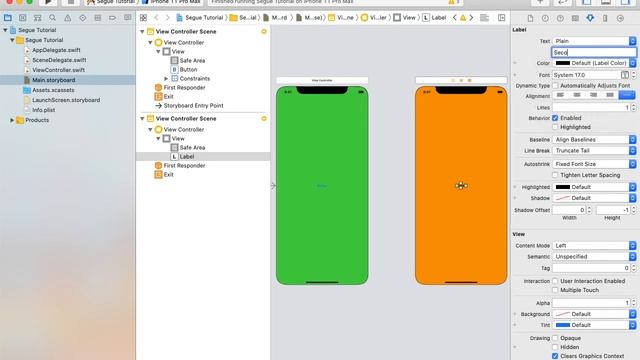Show the Connections inspector
The width and height of the screenshot is (640, 360).
[x=620, y=18]
